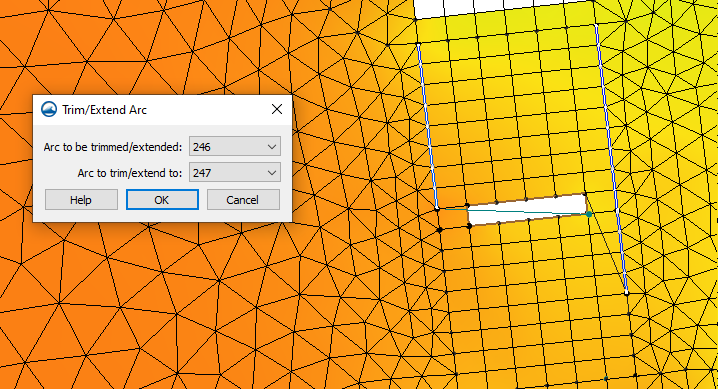718x389 pixels.
Task: Close the Trim/Extend Arc dialog with X
Action: coord(277,109)
